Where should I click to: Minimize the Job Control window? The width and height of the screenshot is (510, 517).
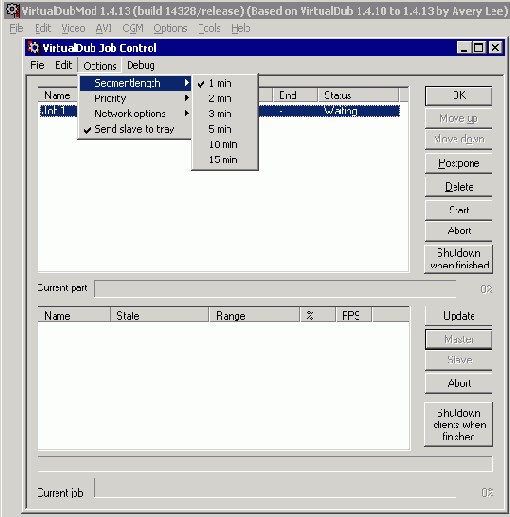[x=464, y=48]
